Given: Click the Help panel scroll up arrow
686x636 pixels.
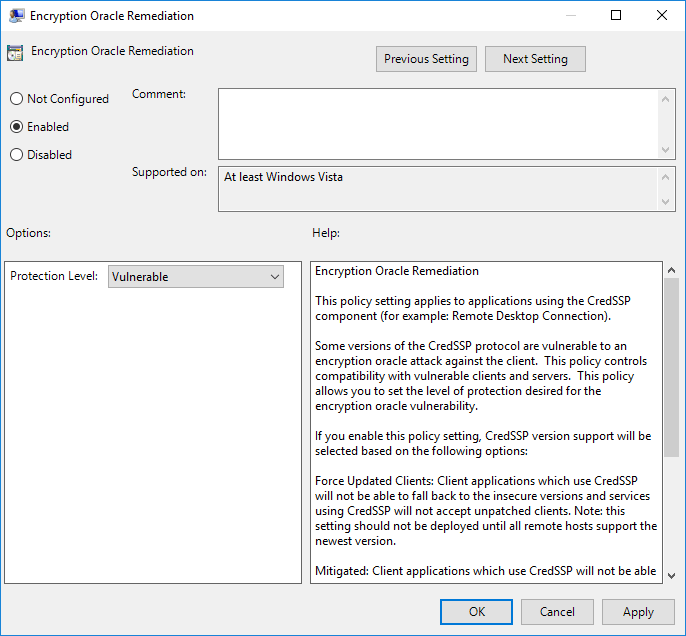Looking at the screenshot, I should click(671, 271).
